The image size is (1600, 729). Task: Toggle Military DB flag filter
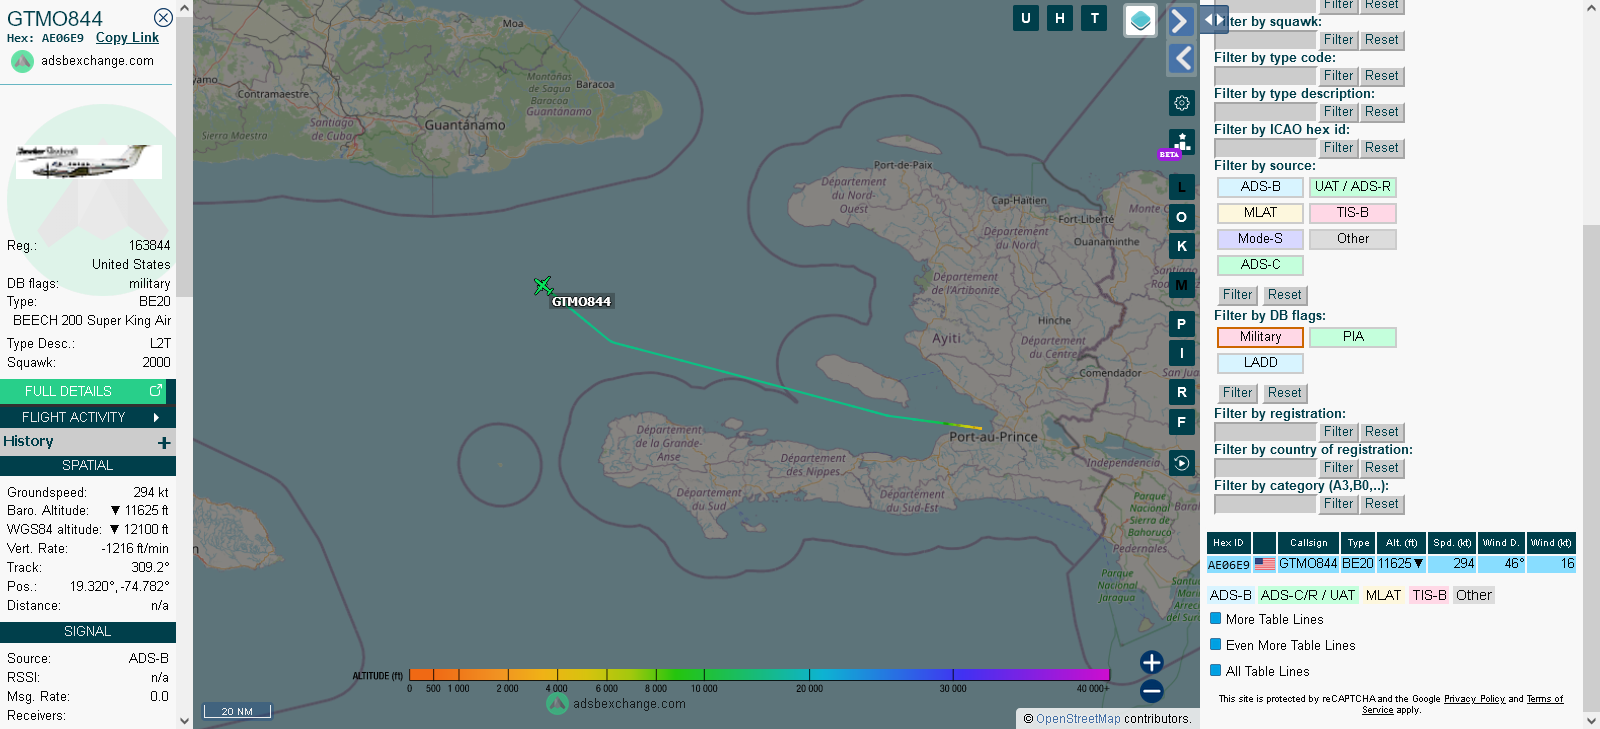coord(1260,337)
